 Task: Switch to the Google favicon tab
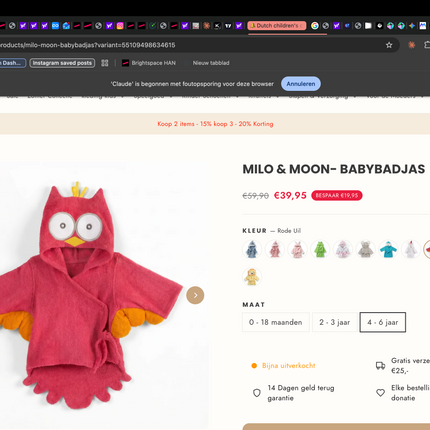point(315,26)
